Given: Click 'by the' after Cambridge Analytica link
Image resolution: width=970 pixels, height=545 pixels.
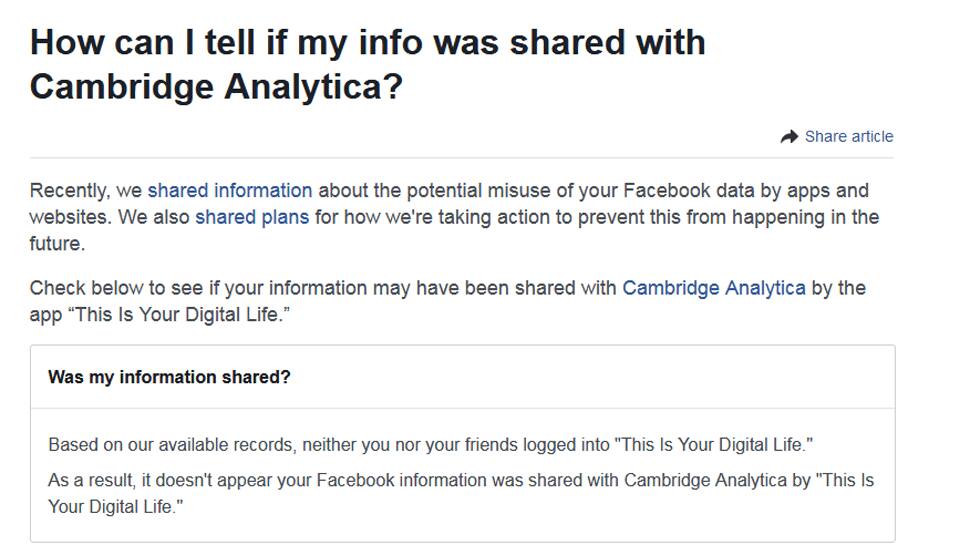Looking at the screenshot, I should point(838,288).
